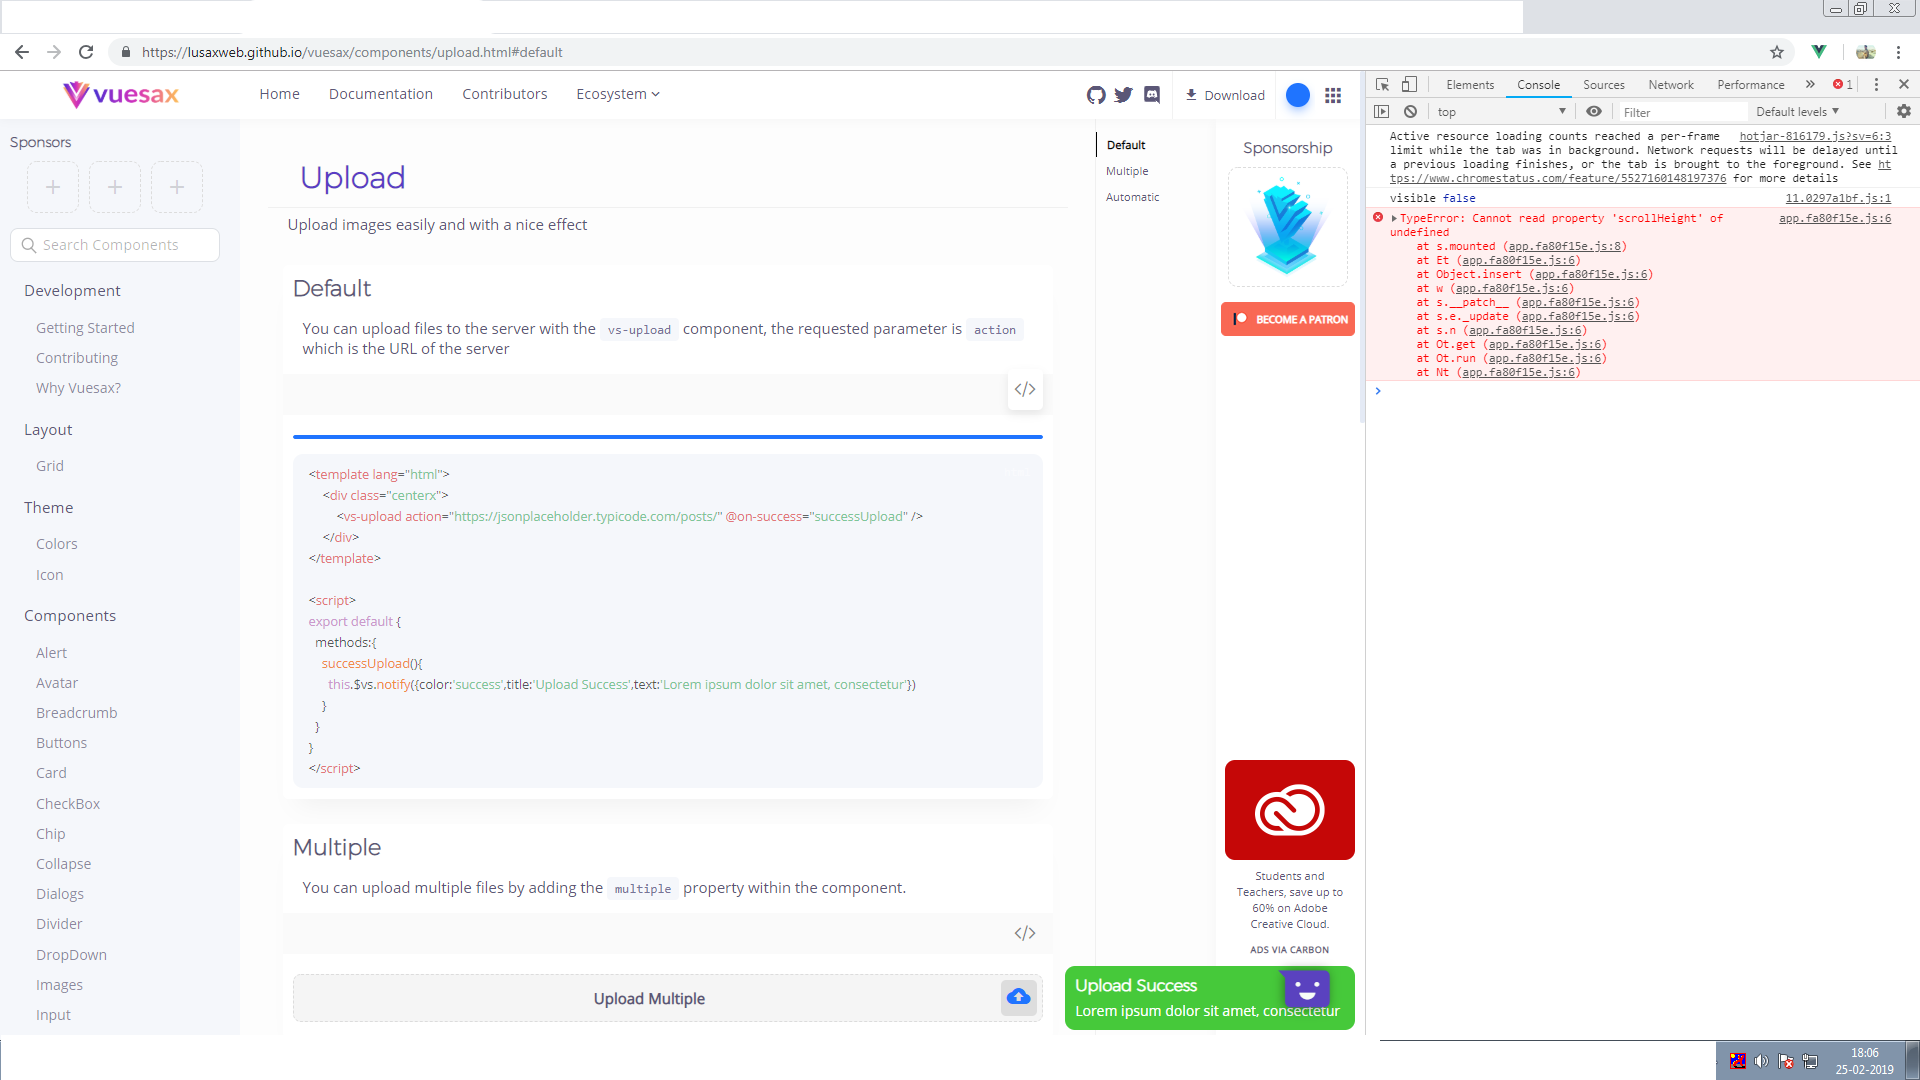This screenshot has height=1080, width=1920.
Task: Expand the TypeError scrollHeight error details
Action: [1394, 218]
